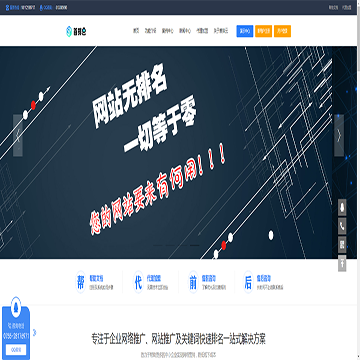
Task: Open the title link beside the 前 icon
Action: pos(209,279)
